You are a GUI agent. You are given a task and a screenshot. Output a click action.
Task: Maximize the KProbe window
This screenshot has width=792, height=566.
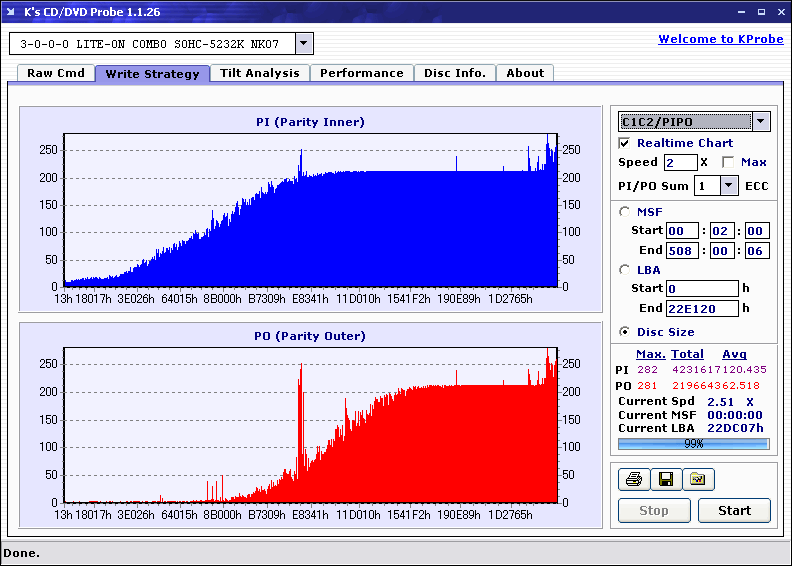click(x=761, y=12)
